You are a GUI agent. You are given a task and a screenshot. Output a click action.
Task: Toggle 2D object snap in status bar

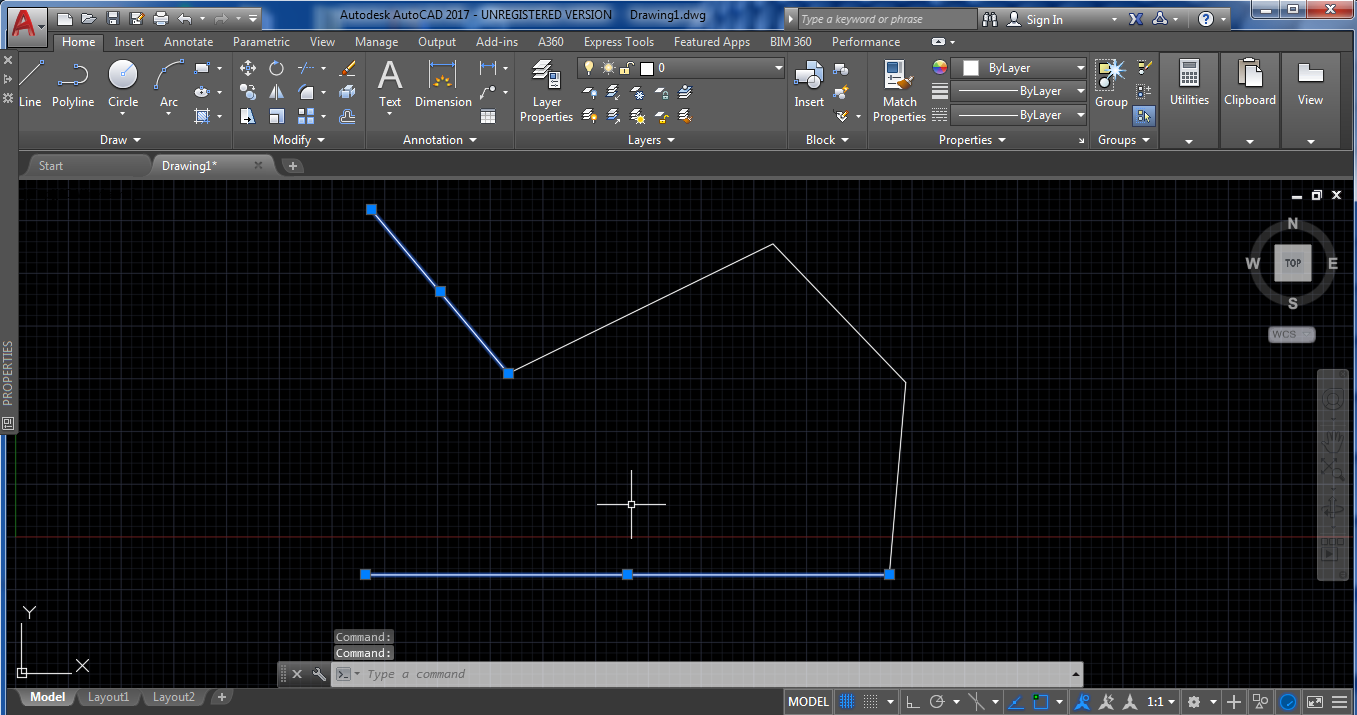[x=1041, y=701]
